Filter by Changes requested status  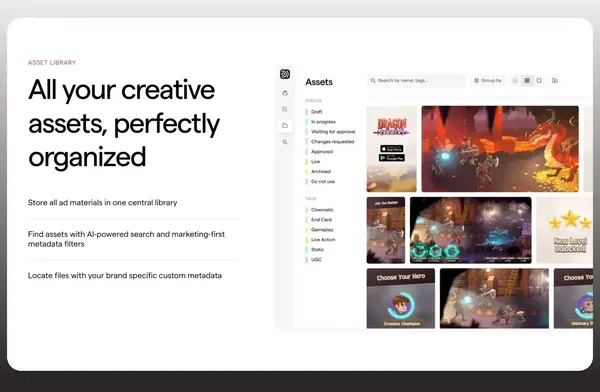(330, 142)
